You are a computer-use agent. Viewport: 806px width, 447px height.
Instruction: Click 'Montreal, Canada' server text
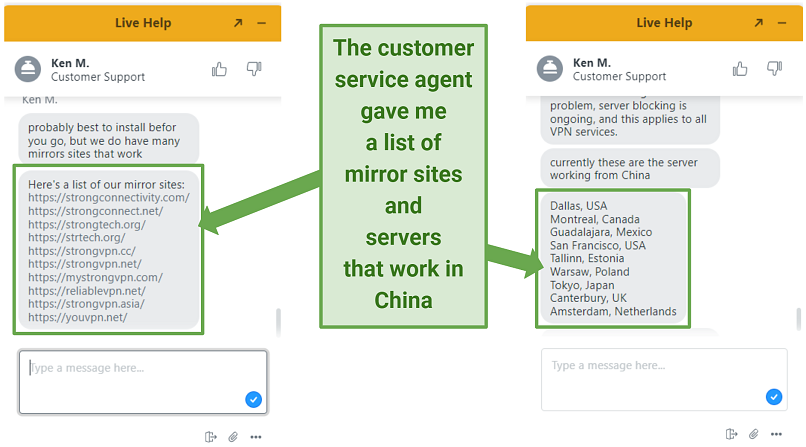tap(595, 219)
